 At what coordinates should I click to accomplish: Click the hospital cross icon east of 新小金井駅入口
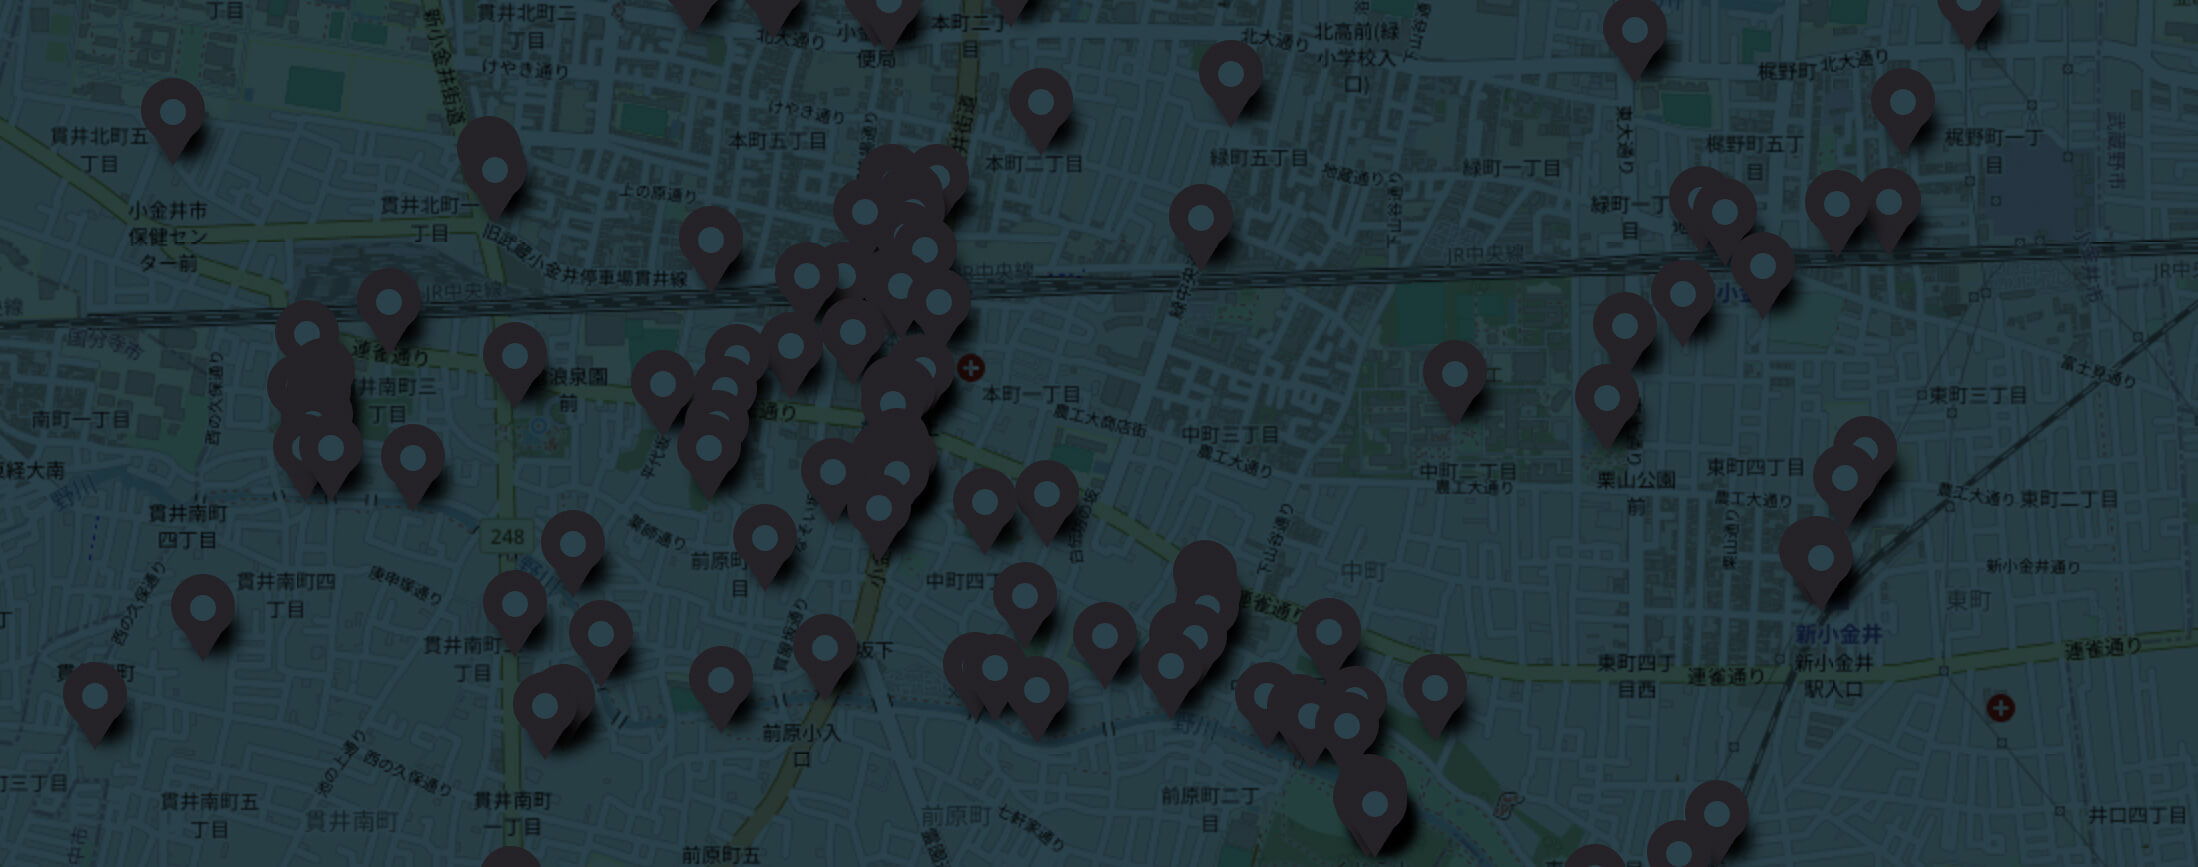click(2000, 709)
